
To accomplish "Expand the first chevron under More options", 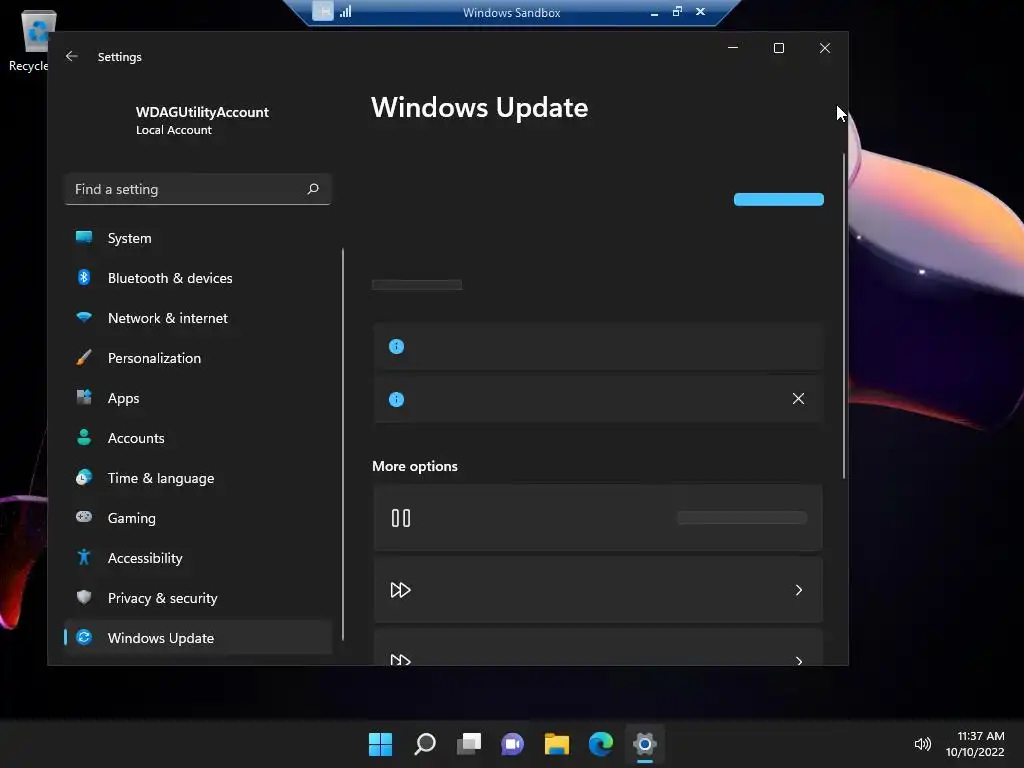I will 799,590.
